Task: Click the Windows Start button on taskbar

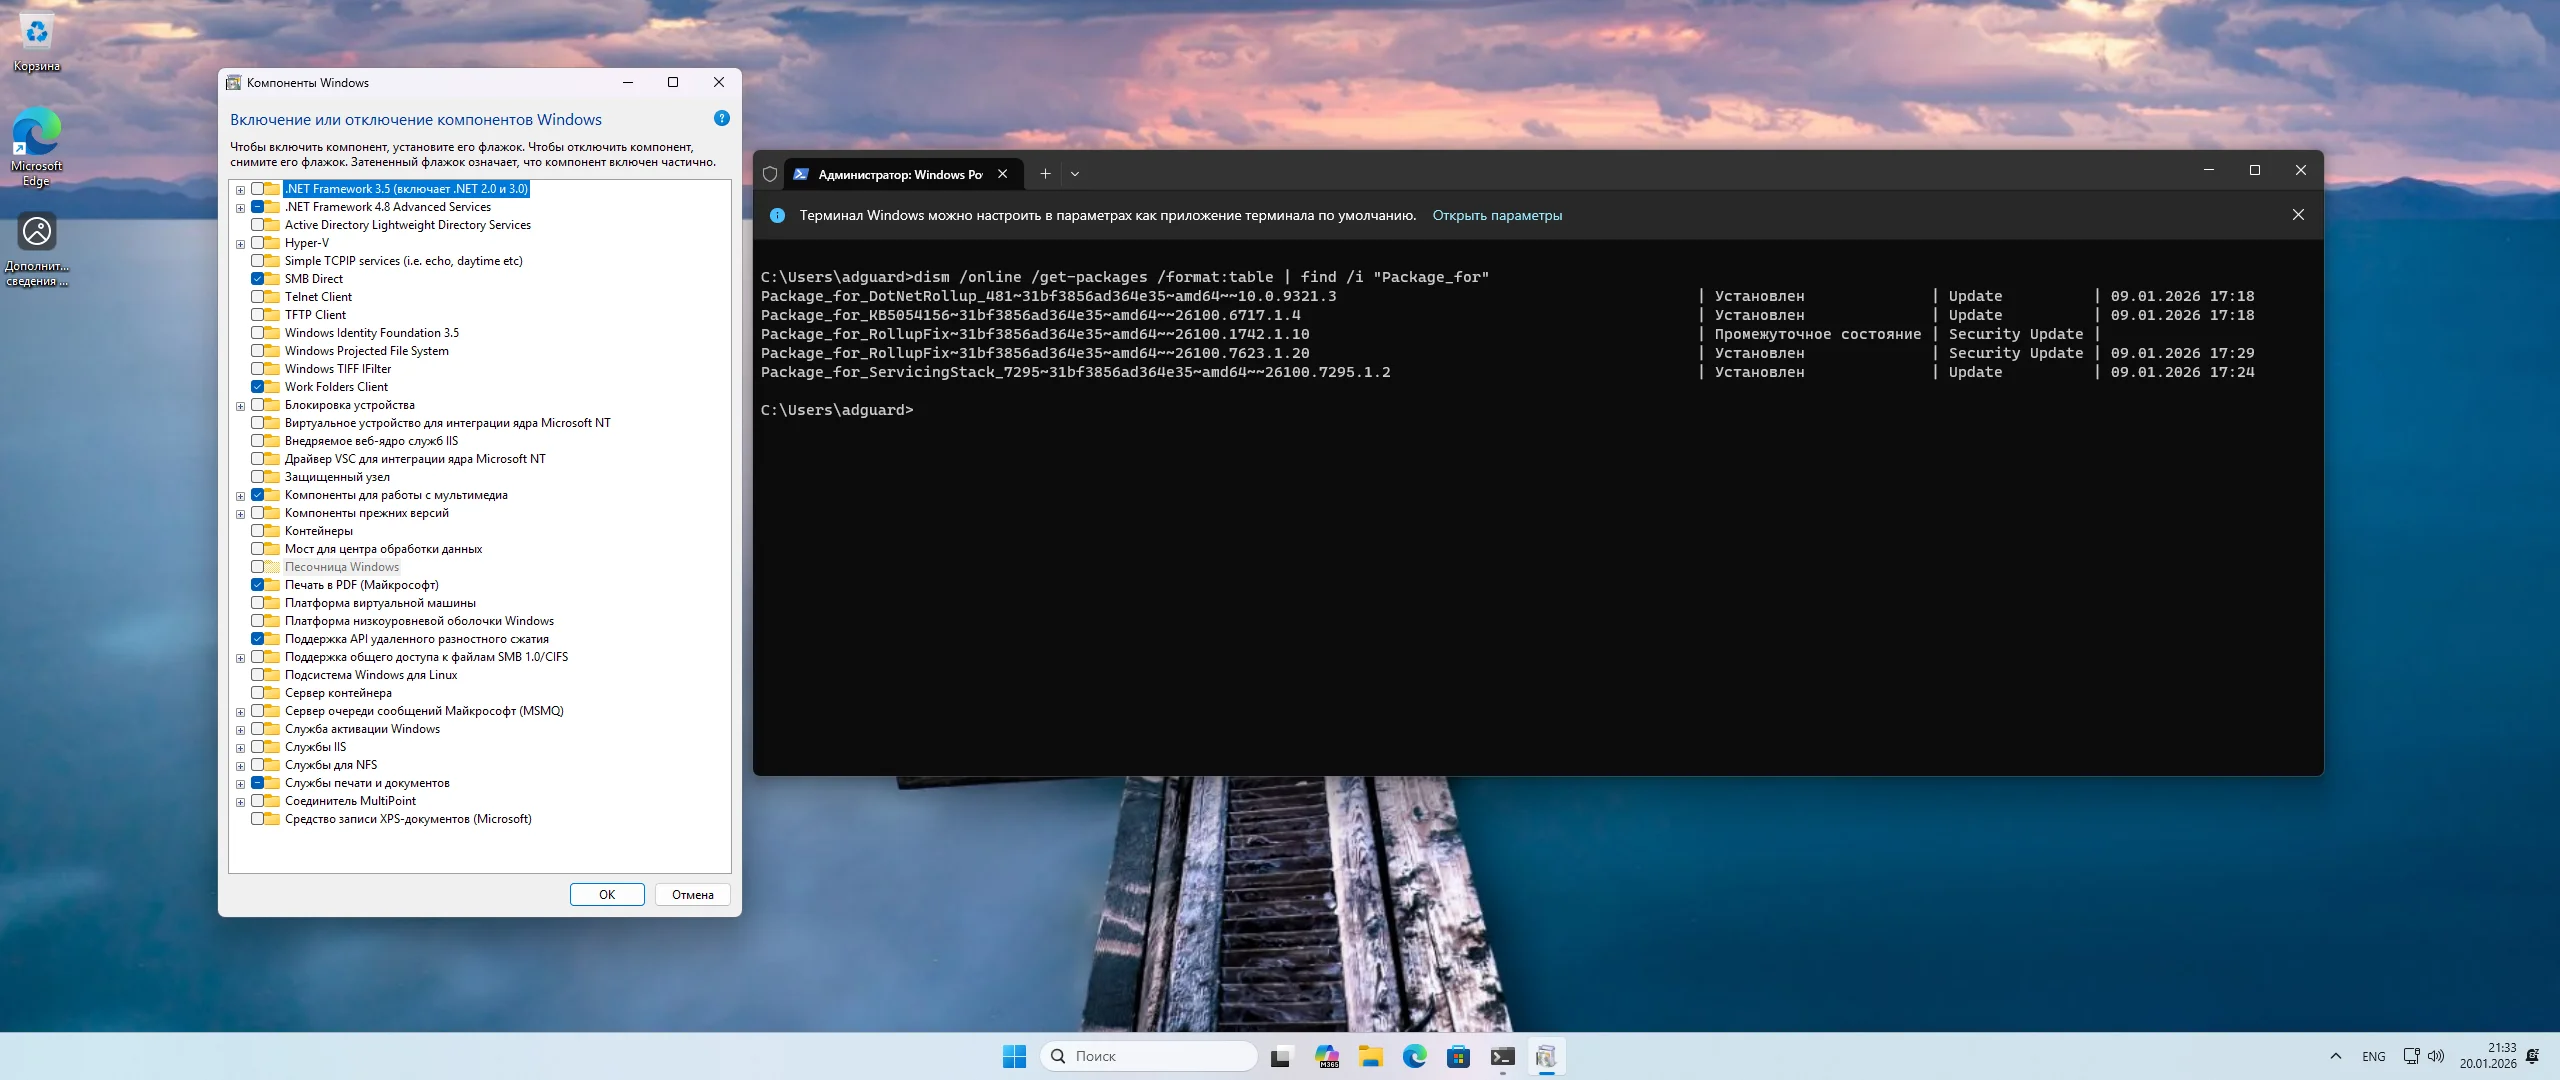Action: pos(1014,1056)
